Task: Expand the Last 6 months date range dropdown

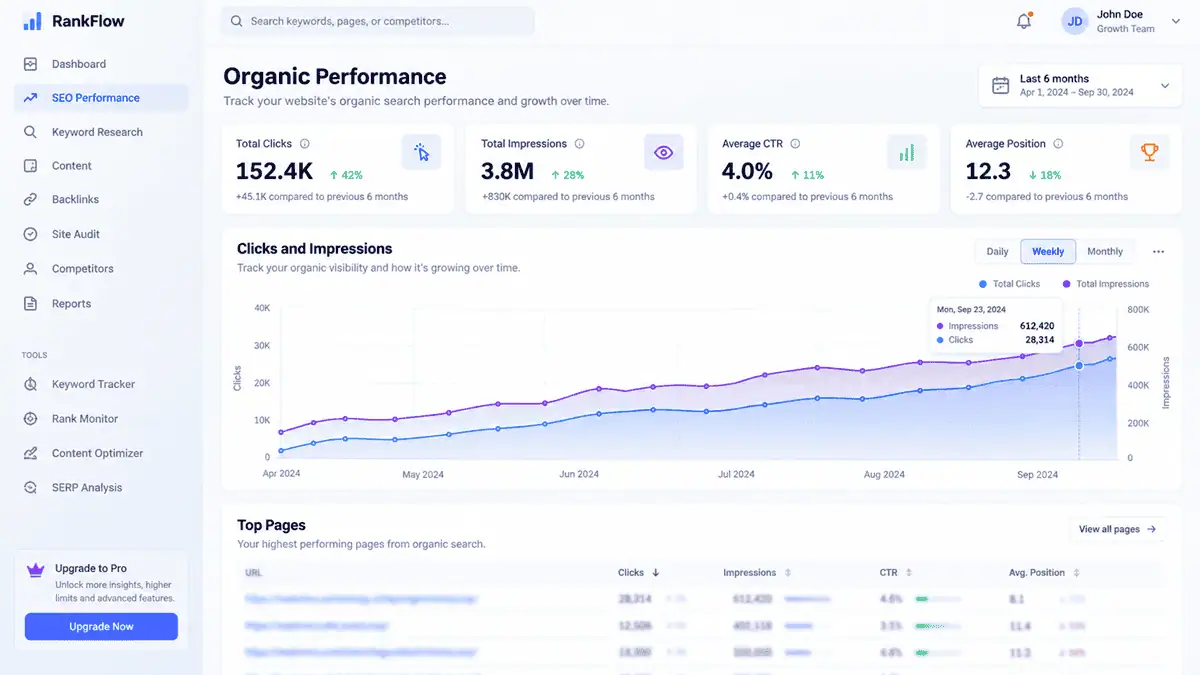Action: (1080, 86)
